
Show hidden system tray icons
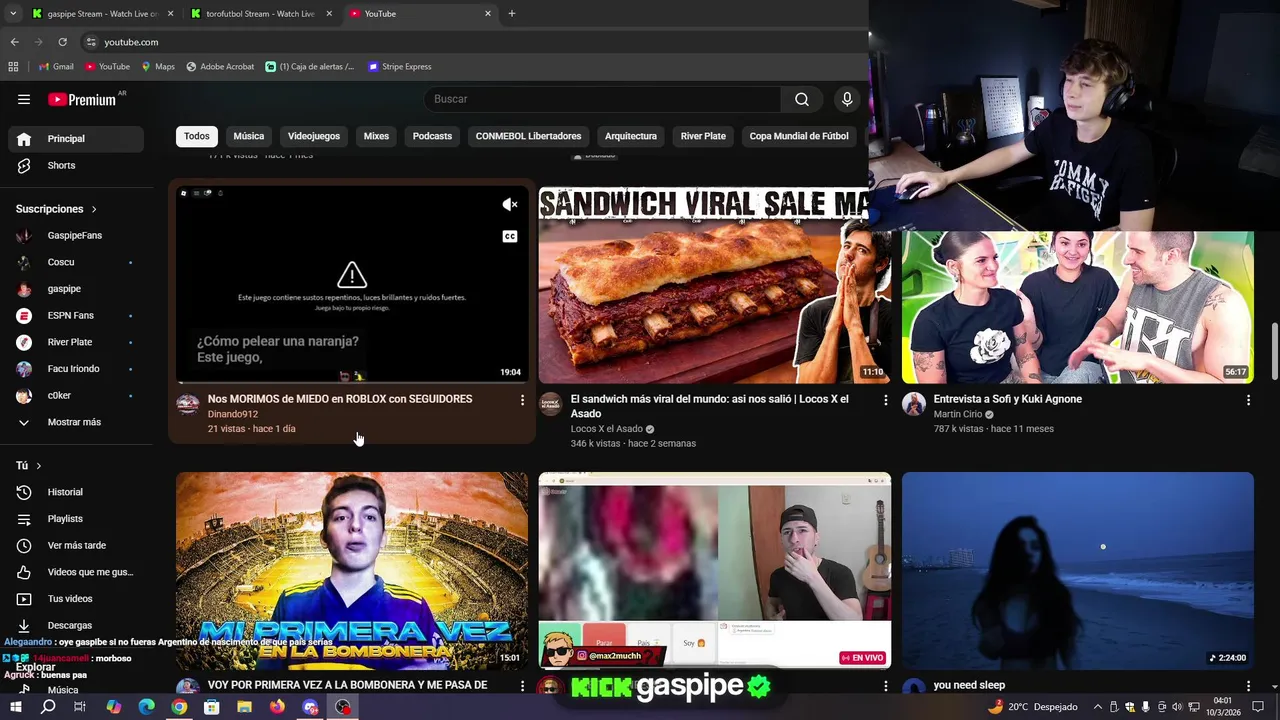(1098, 707)
